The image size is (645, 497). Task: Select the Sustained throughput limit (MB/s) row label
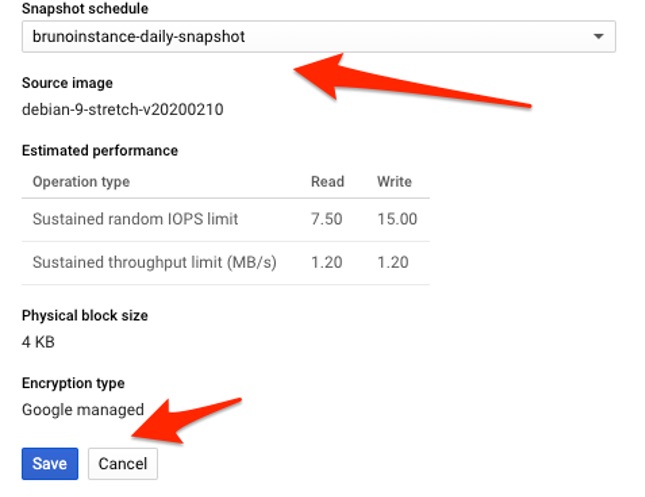(154, 263)
